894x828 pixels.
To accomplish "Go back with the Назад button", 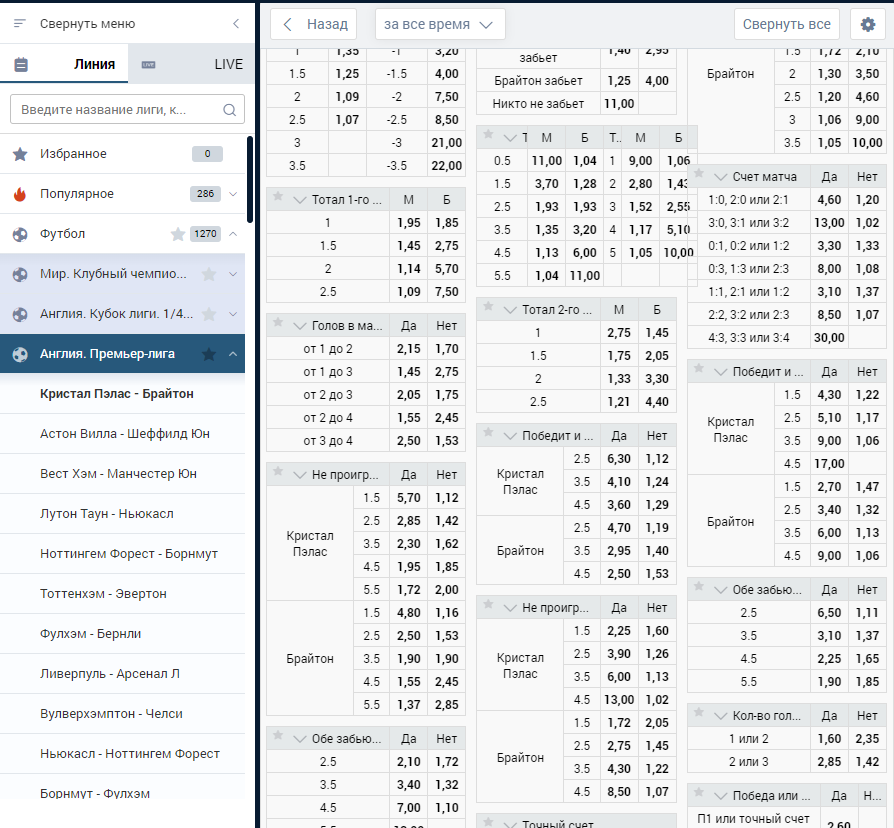I will (314, 24).
